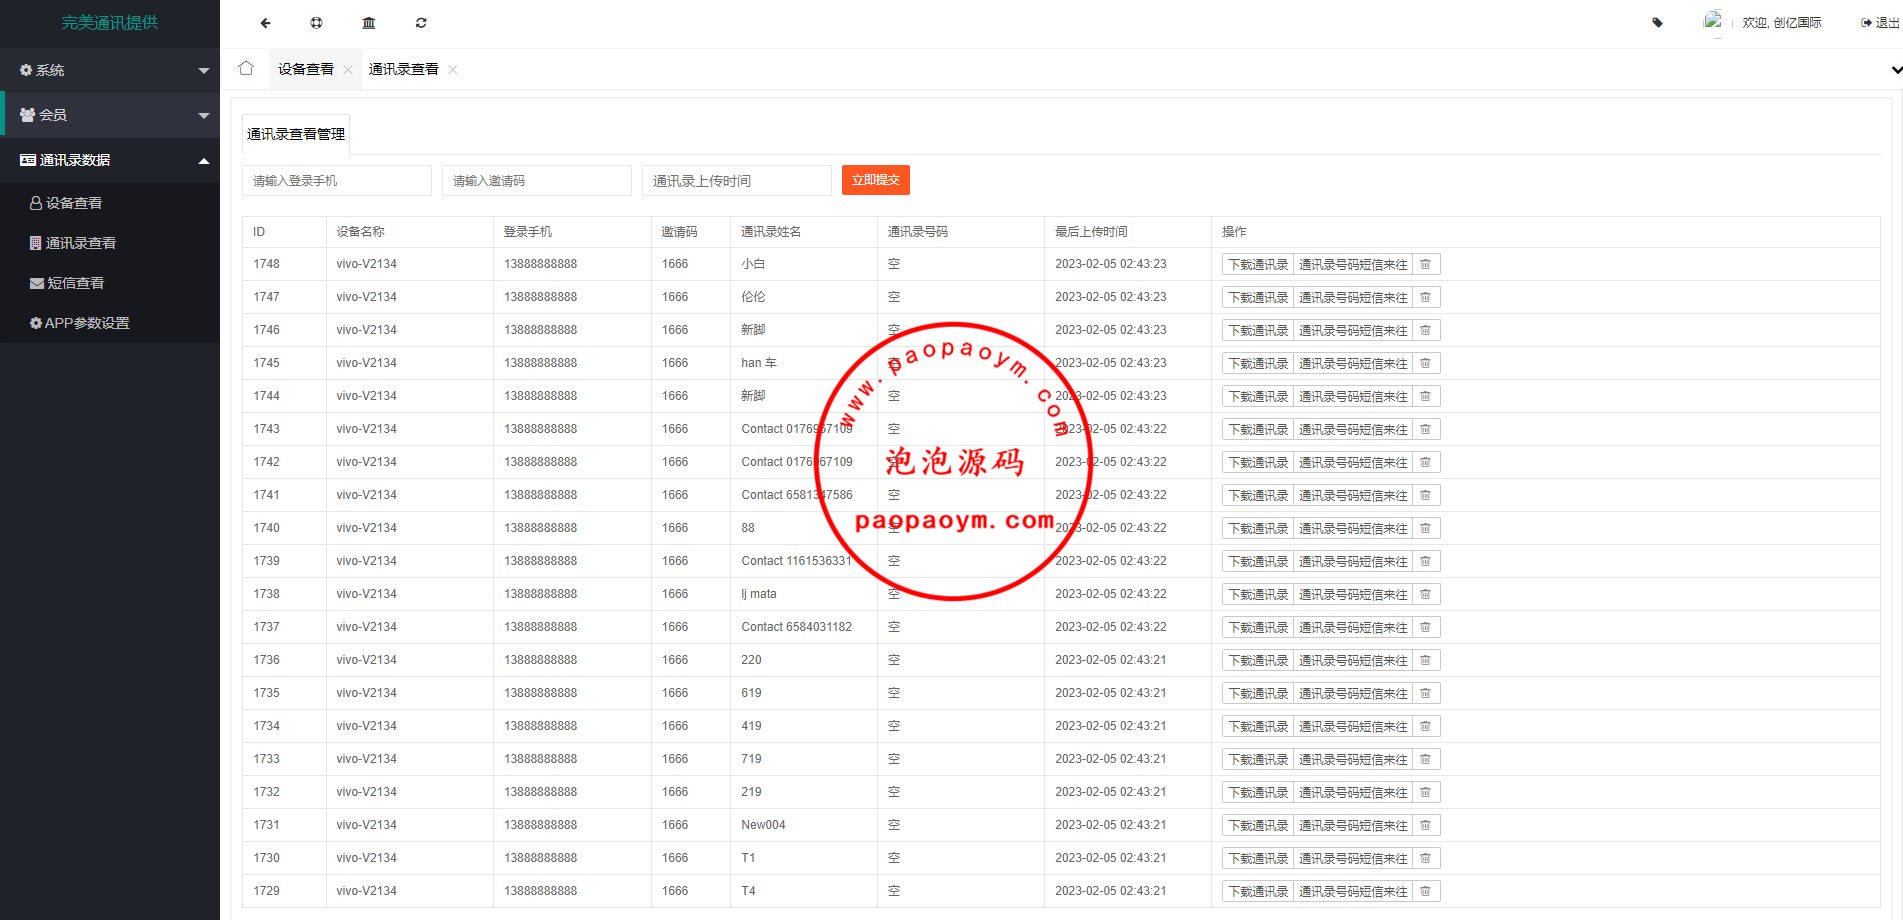Click trash icon for contact ID 1729
Viewport: 1903px width, 920px height.
pyautogui.click(x=1425, y=891)
